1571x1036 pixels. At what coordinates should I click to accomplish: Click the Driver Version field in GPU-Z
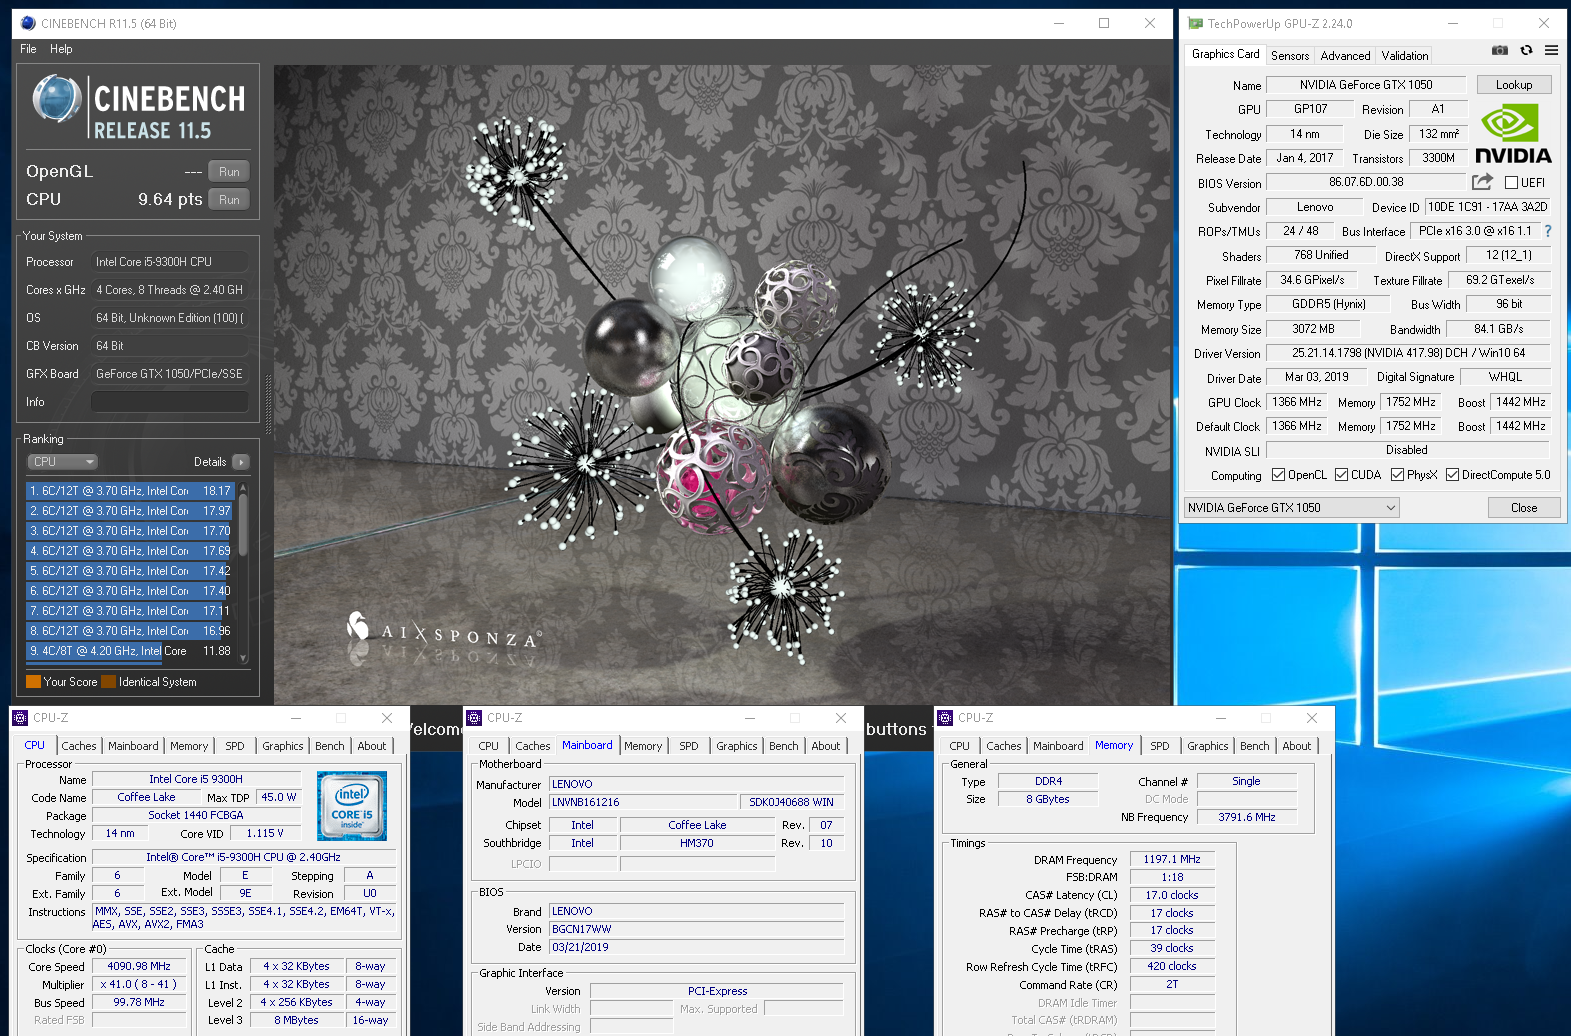pos(1408,353)
